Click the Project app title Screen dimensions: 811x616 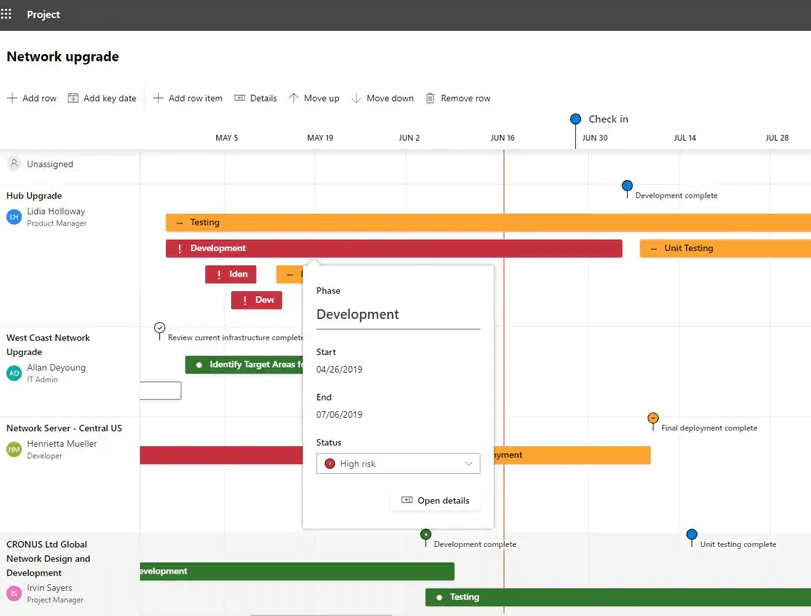tap(43, 14)
